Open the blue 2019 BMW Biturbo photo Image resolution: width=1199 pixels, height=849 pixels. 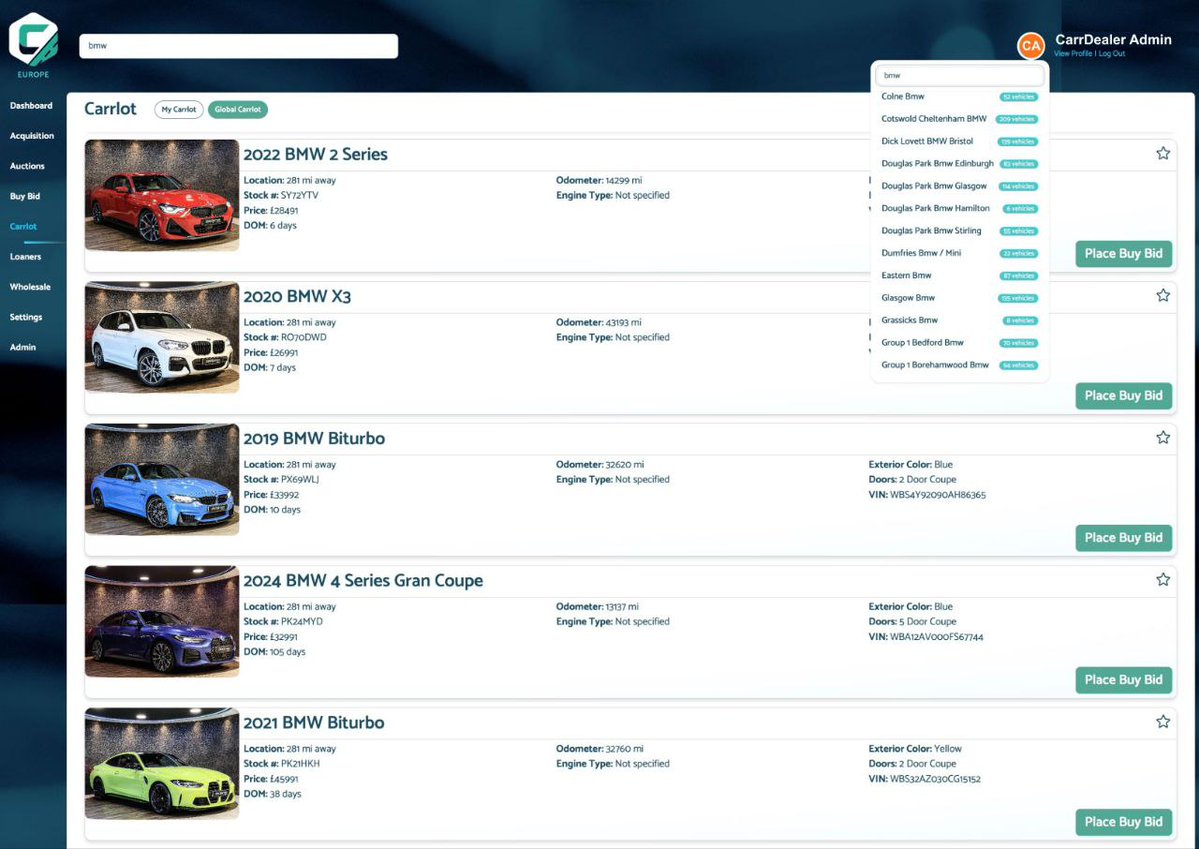click(x=162, y=480)
